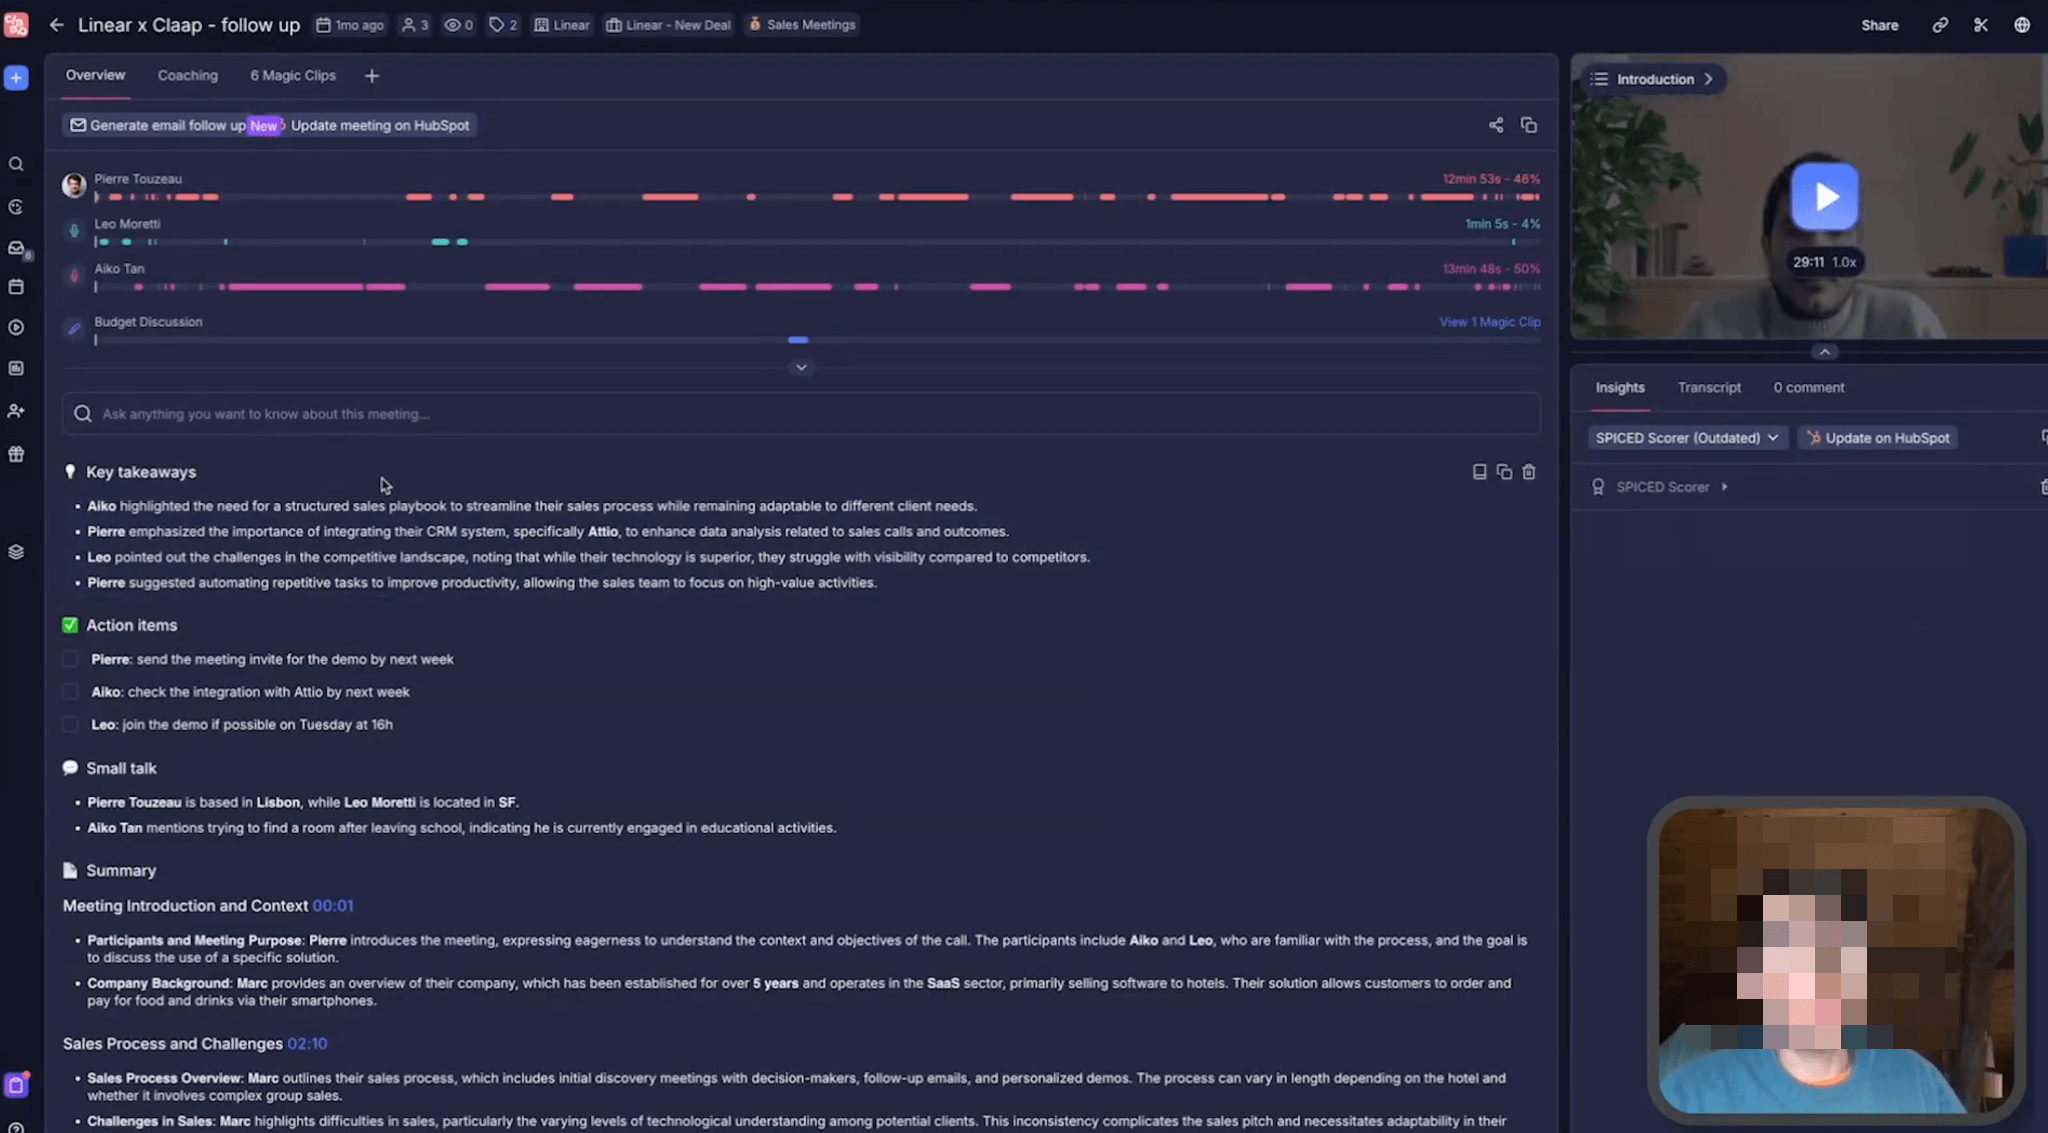Expand the SPICED Scorer section arrow
Viewport: 2048px width, 1133px height.
pyautogui.click(x=1724, y=487)
